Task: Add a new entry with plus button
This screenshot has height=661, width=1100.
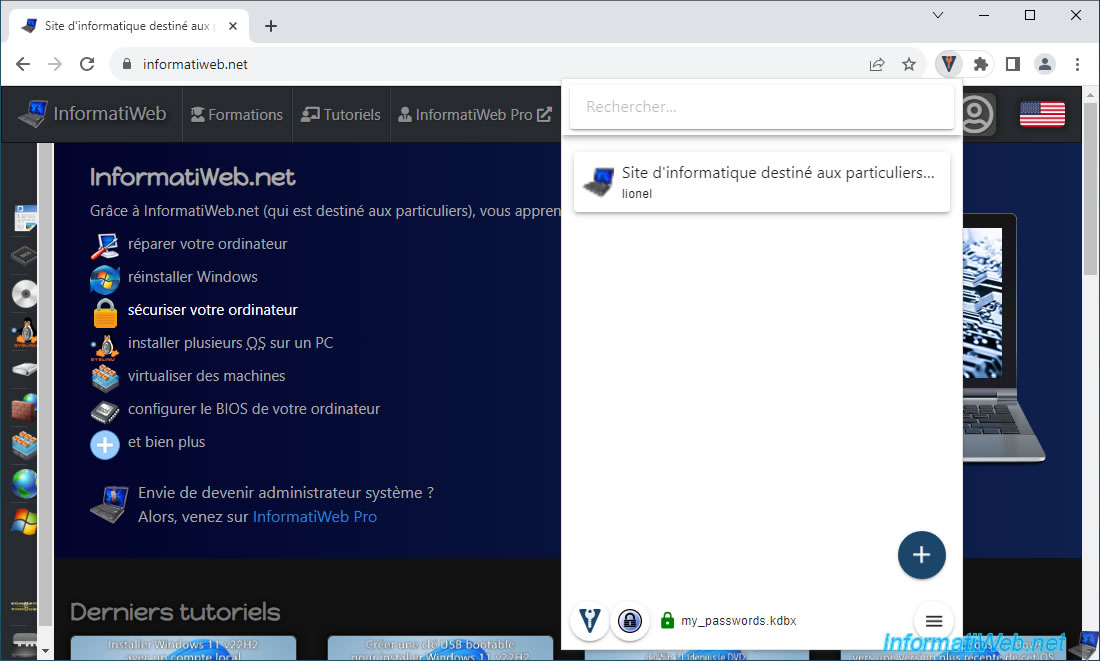Action: pyautogui.click(x=921, y=555)
